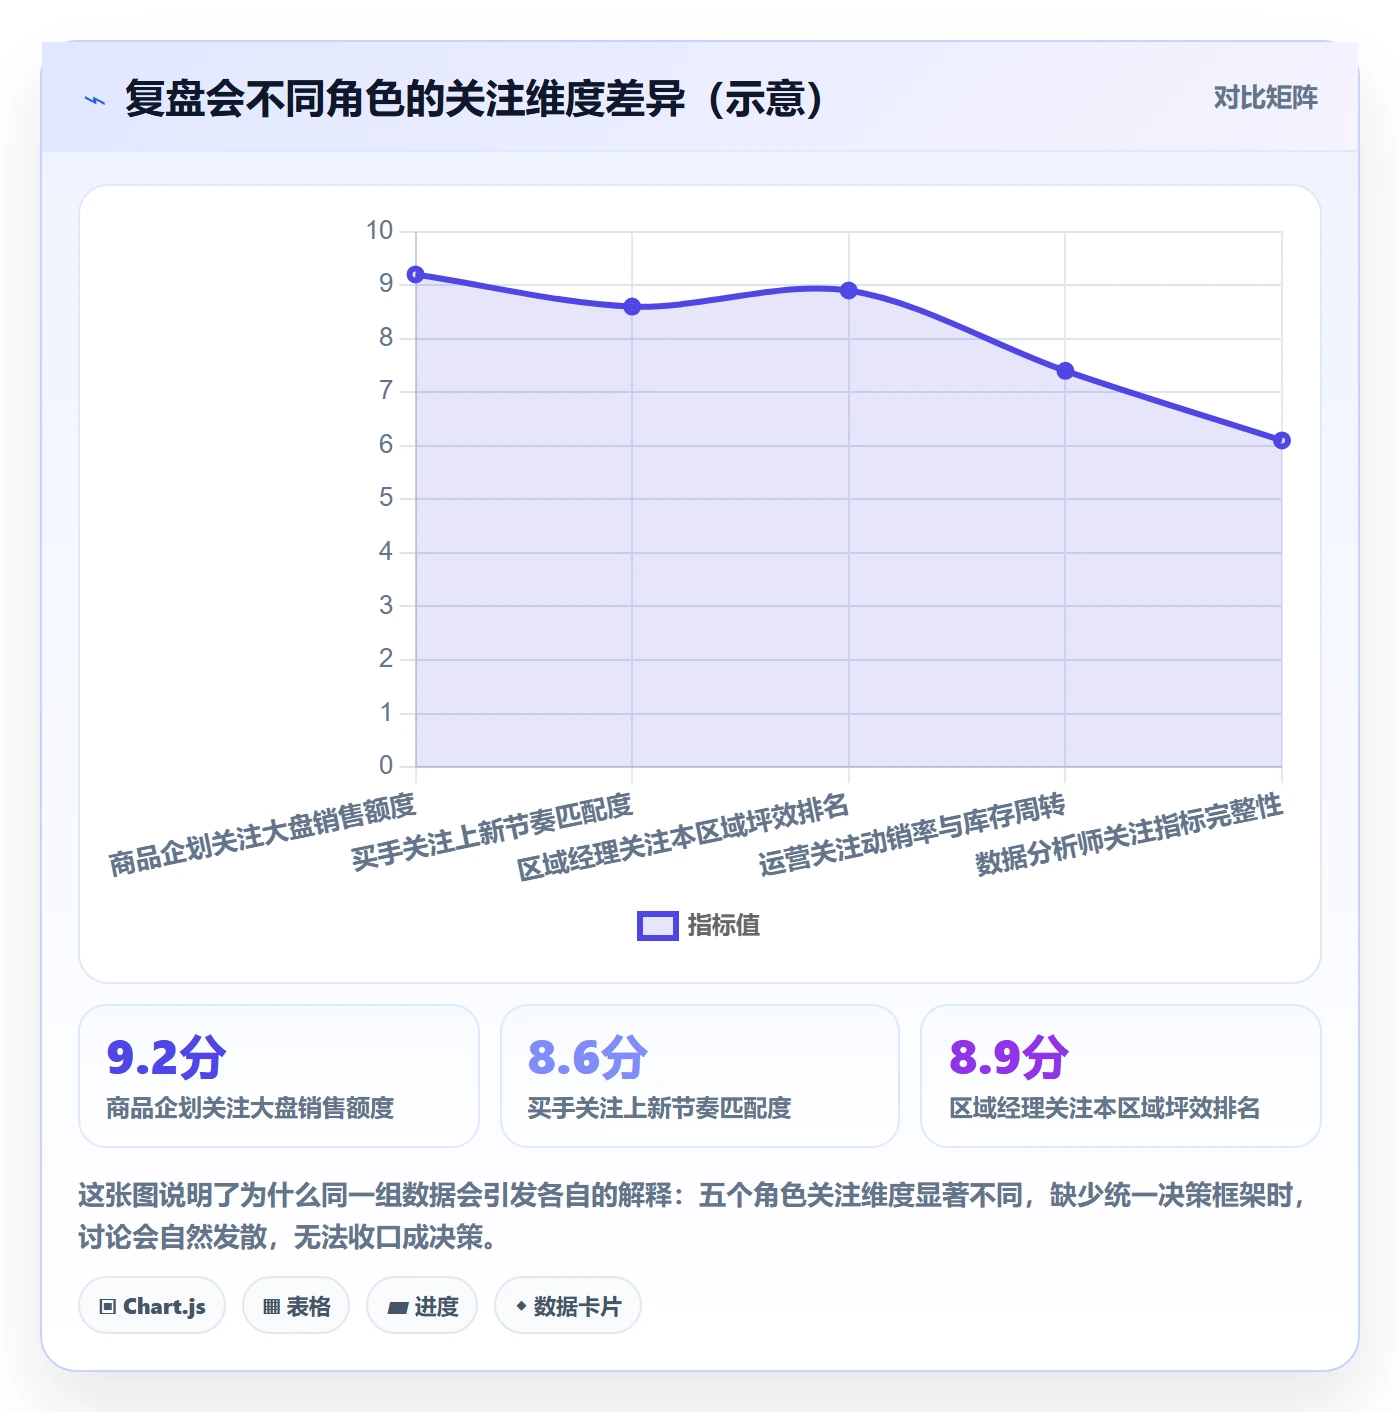Click x-axis label 运营关注动销率与库存周转

[x=912, y=834]
